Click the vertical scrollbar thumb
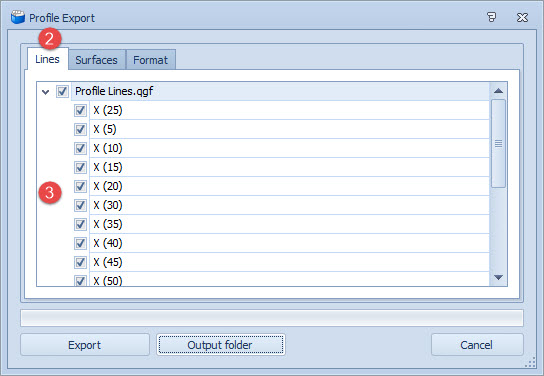The height and width of the screenshot is (376, 544). (x=499, y=144)
